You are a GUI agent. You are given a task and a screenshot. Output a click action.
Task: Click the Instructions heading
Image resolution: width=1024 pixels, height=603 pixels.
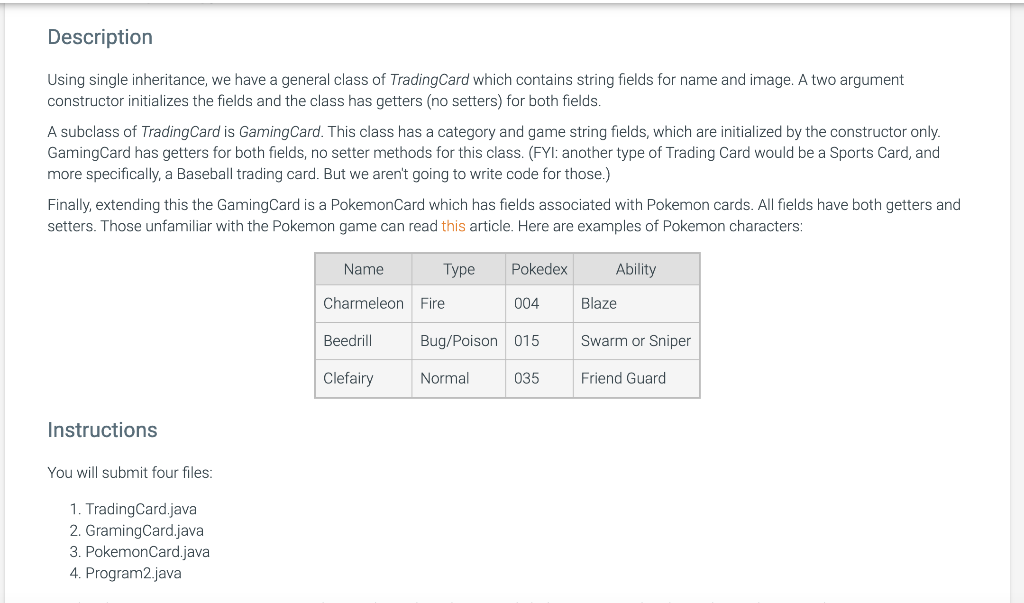tap(102, 430)
